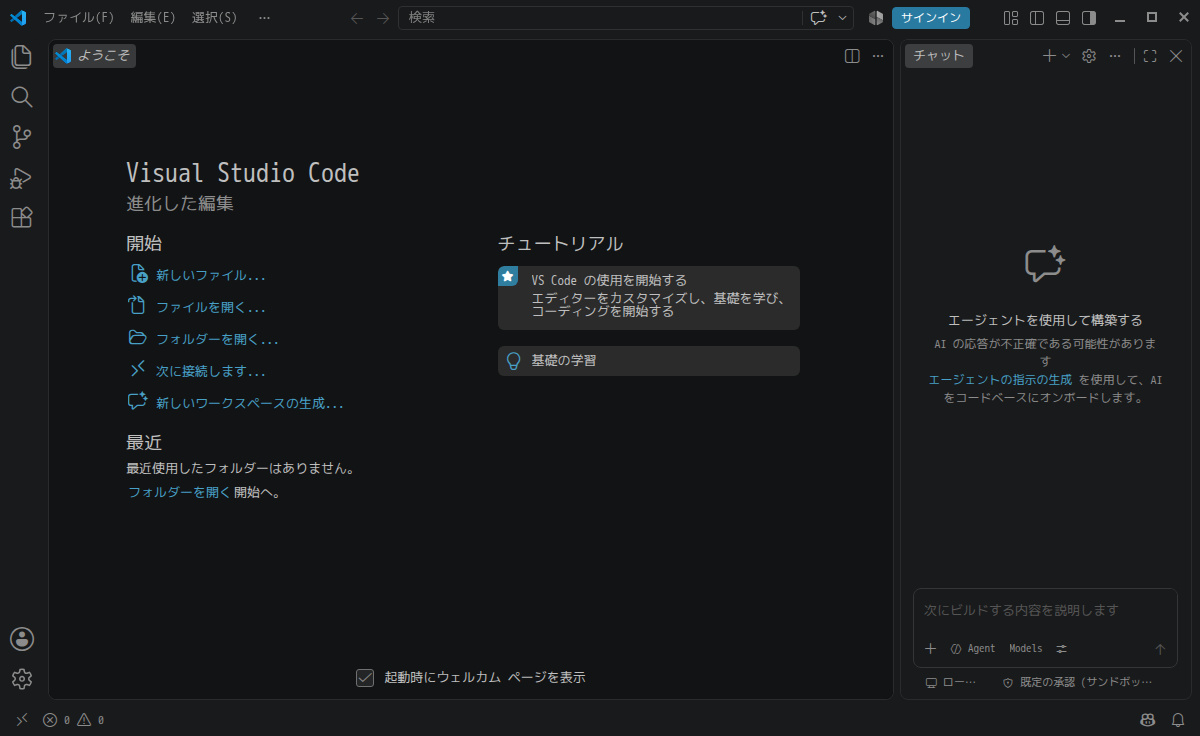The image size is (1200, 736).
Task: Open the Manage gear at bottom left
Action: click(22, 679)
